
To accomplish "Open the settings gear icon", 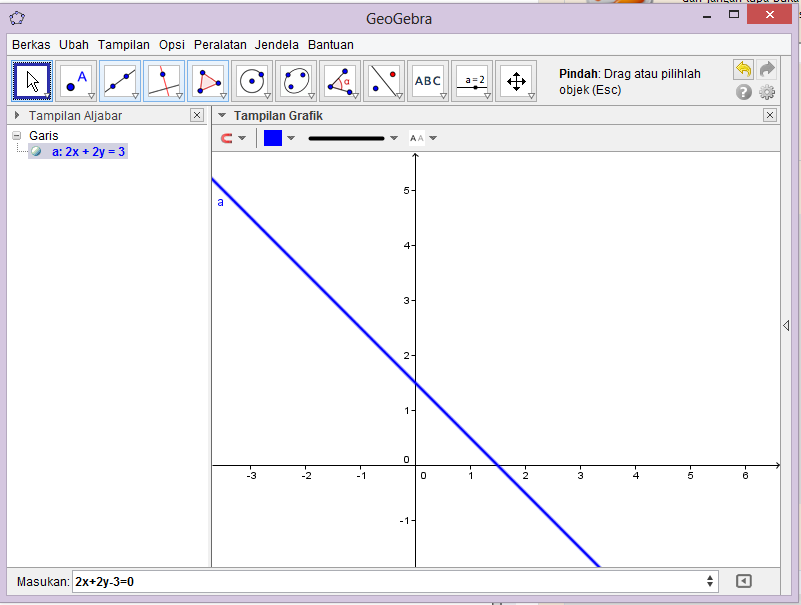I will (767, 92).
